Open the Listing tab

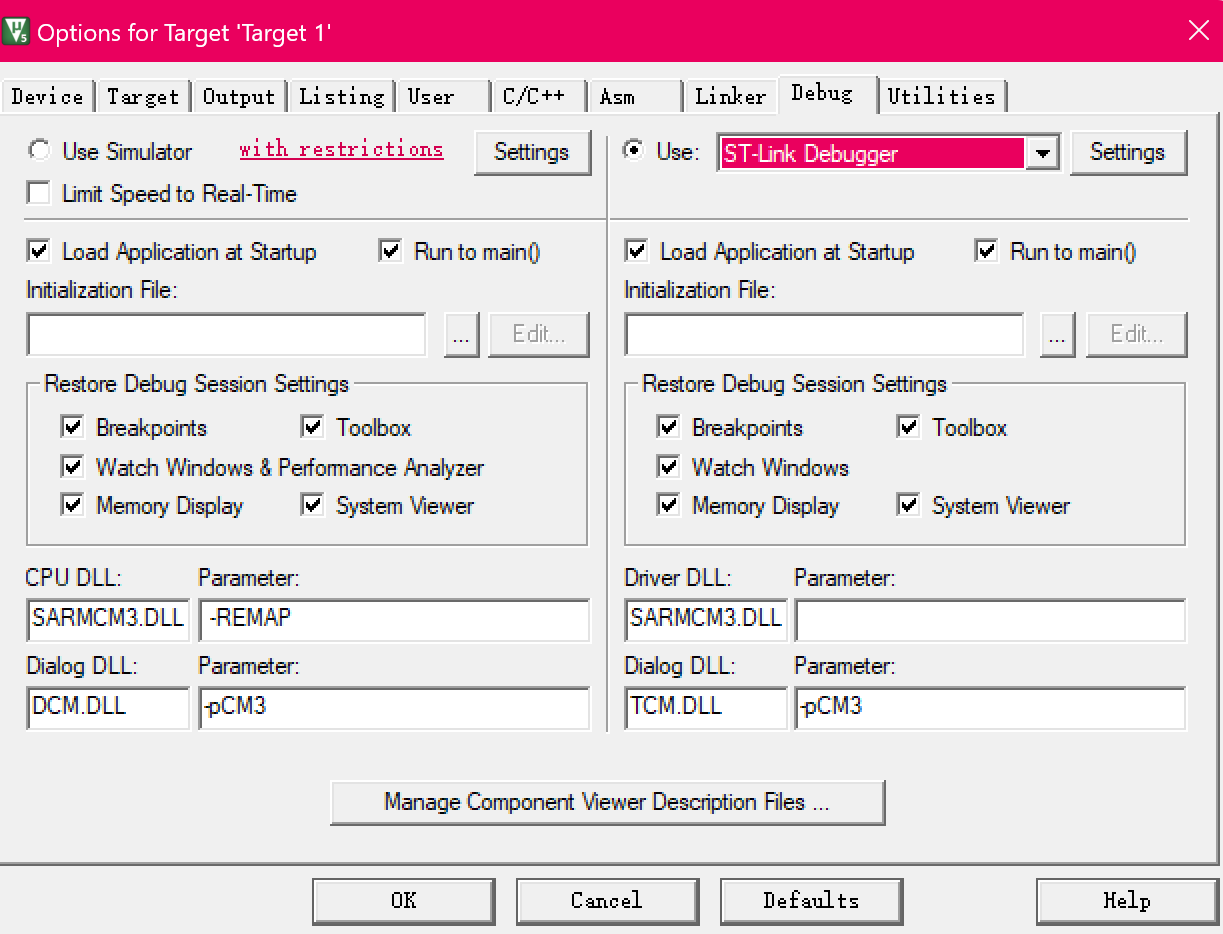click(x=342, y=96)
